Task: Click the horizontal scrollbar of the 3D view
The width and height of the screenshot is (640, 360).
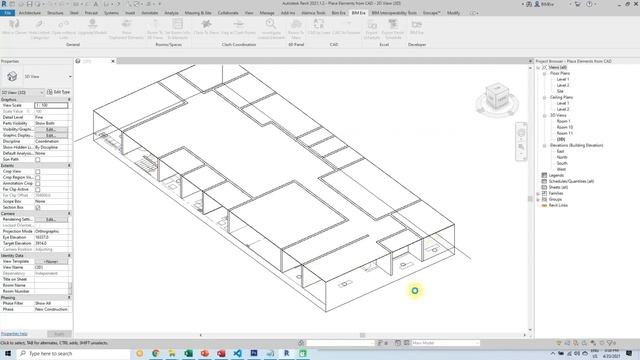Action: pos(362,335)
